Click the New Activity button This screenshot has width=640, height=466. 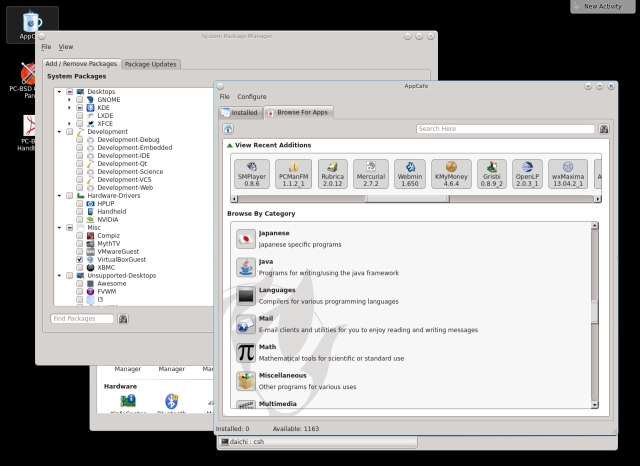(602, 6)
